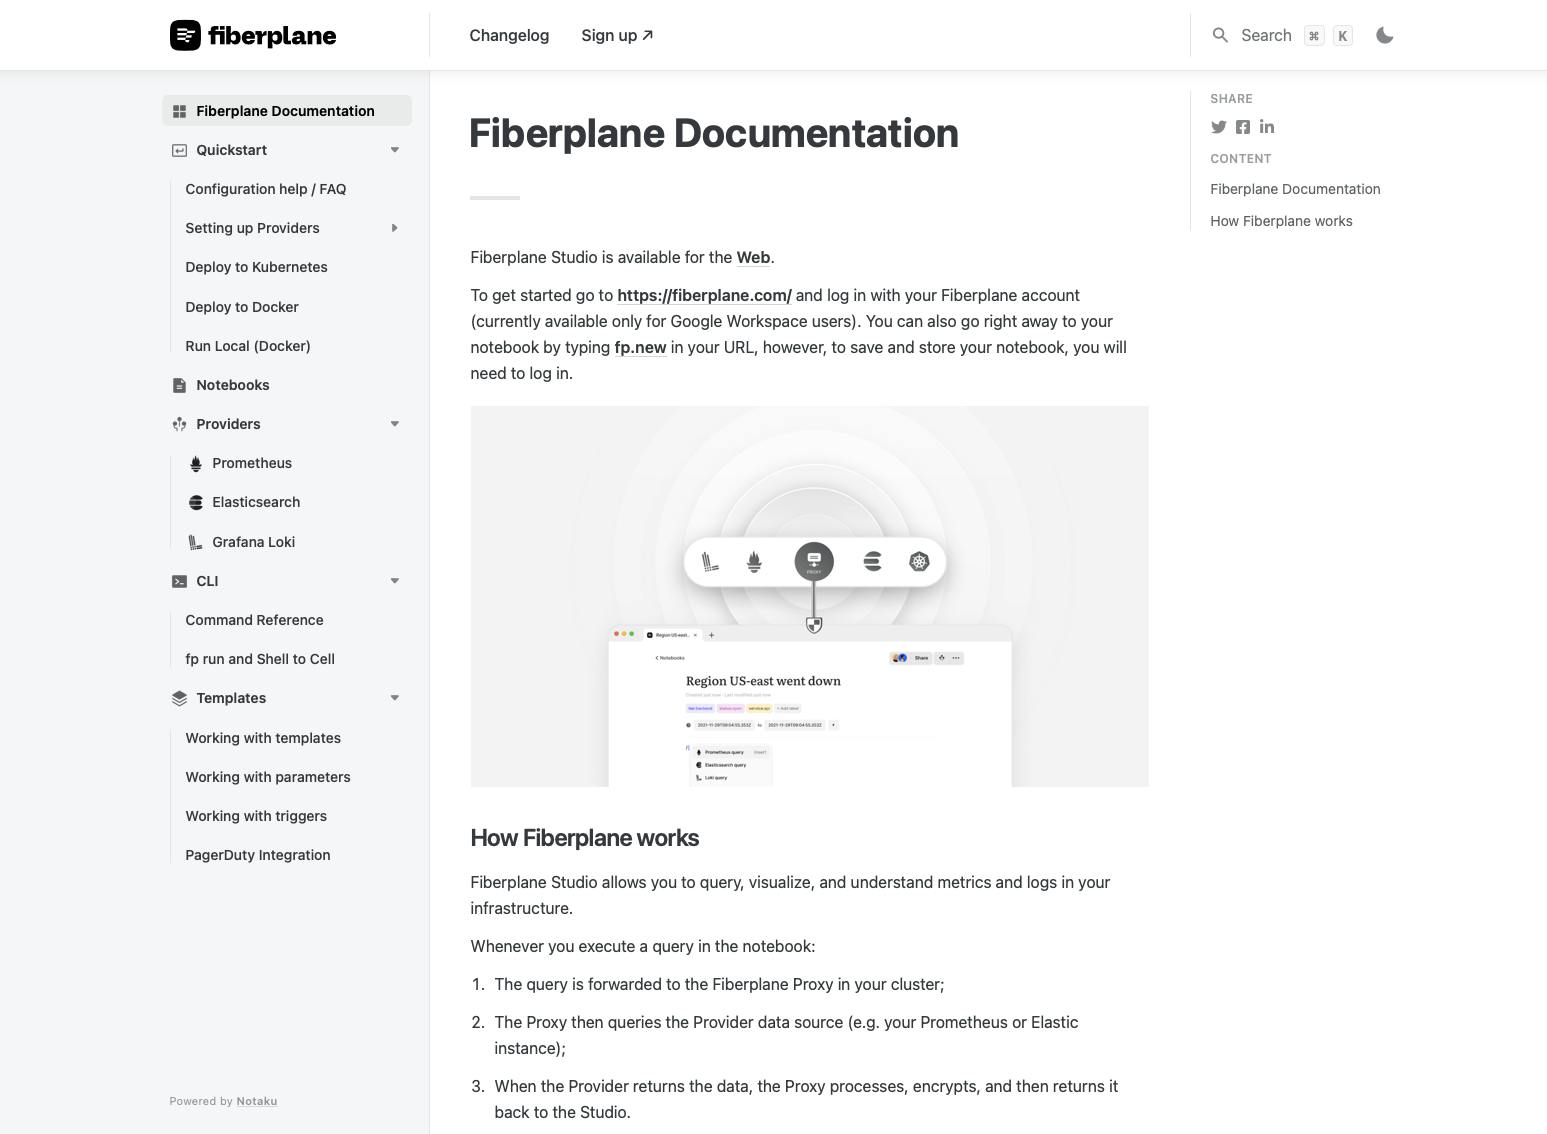This screenshot has height=1134, width=1547.
Task: Collapse the Templates section arrow
Action: pyautogui.click(x=395, y=698)
